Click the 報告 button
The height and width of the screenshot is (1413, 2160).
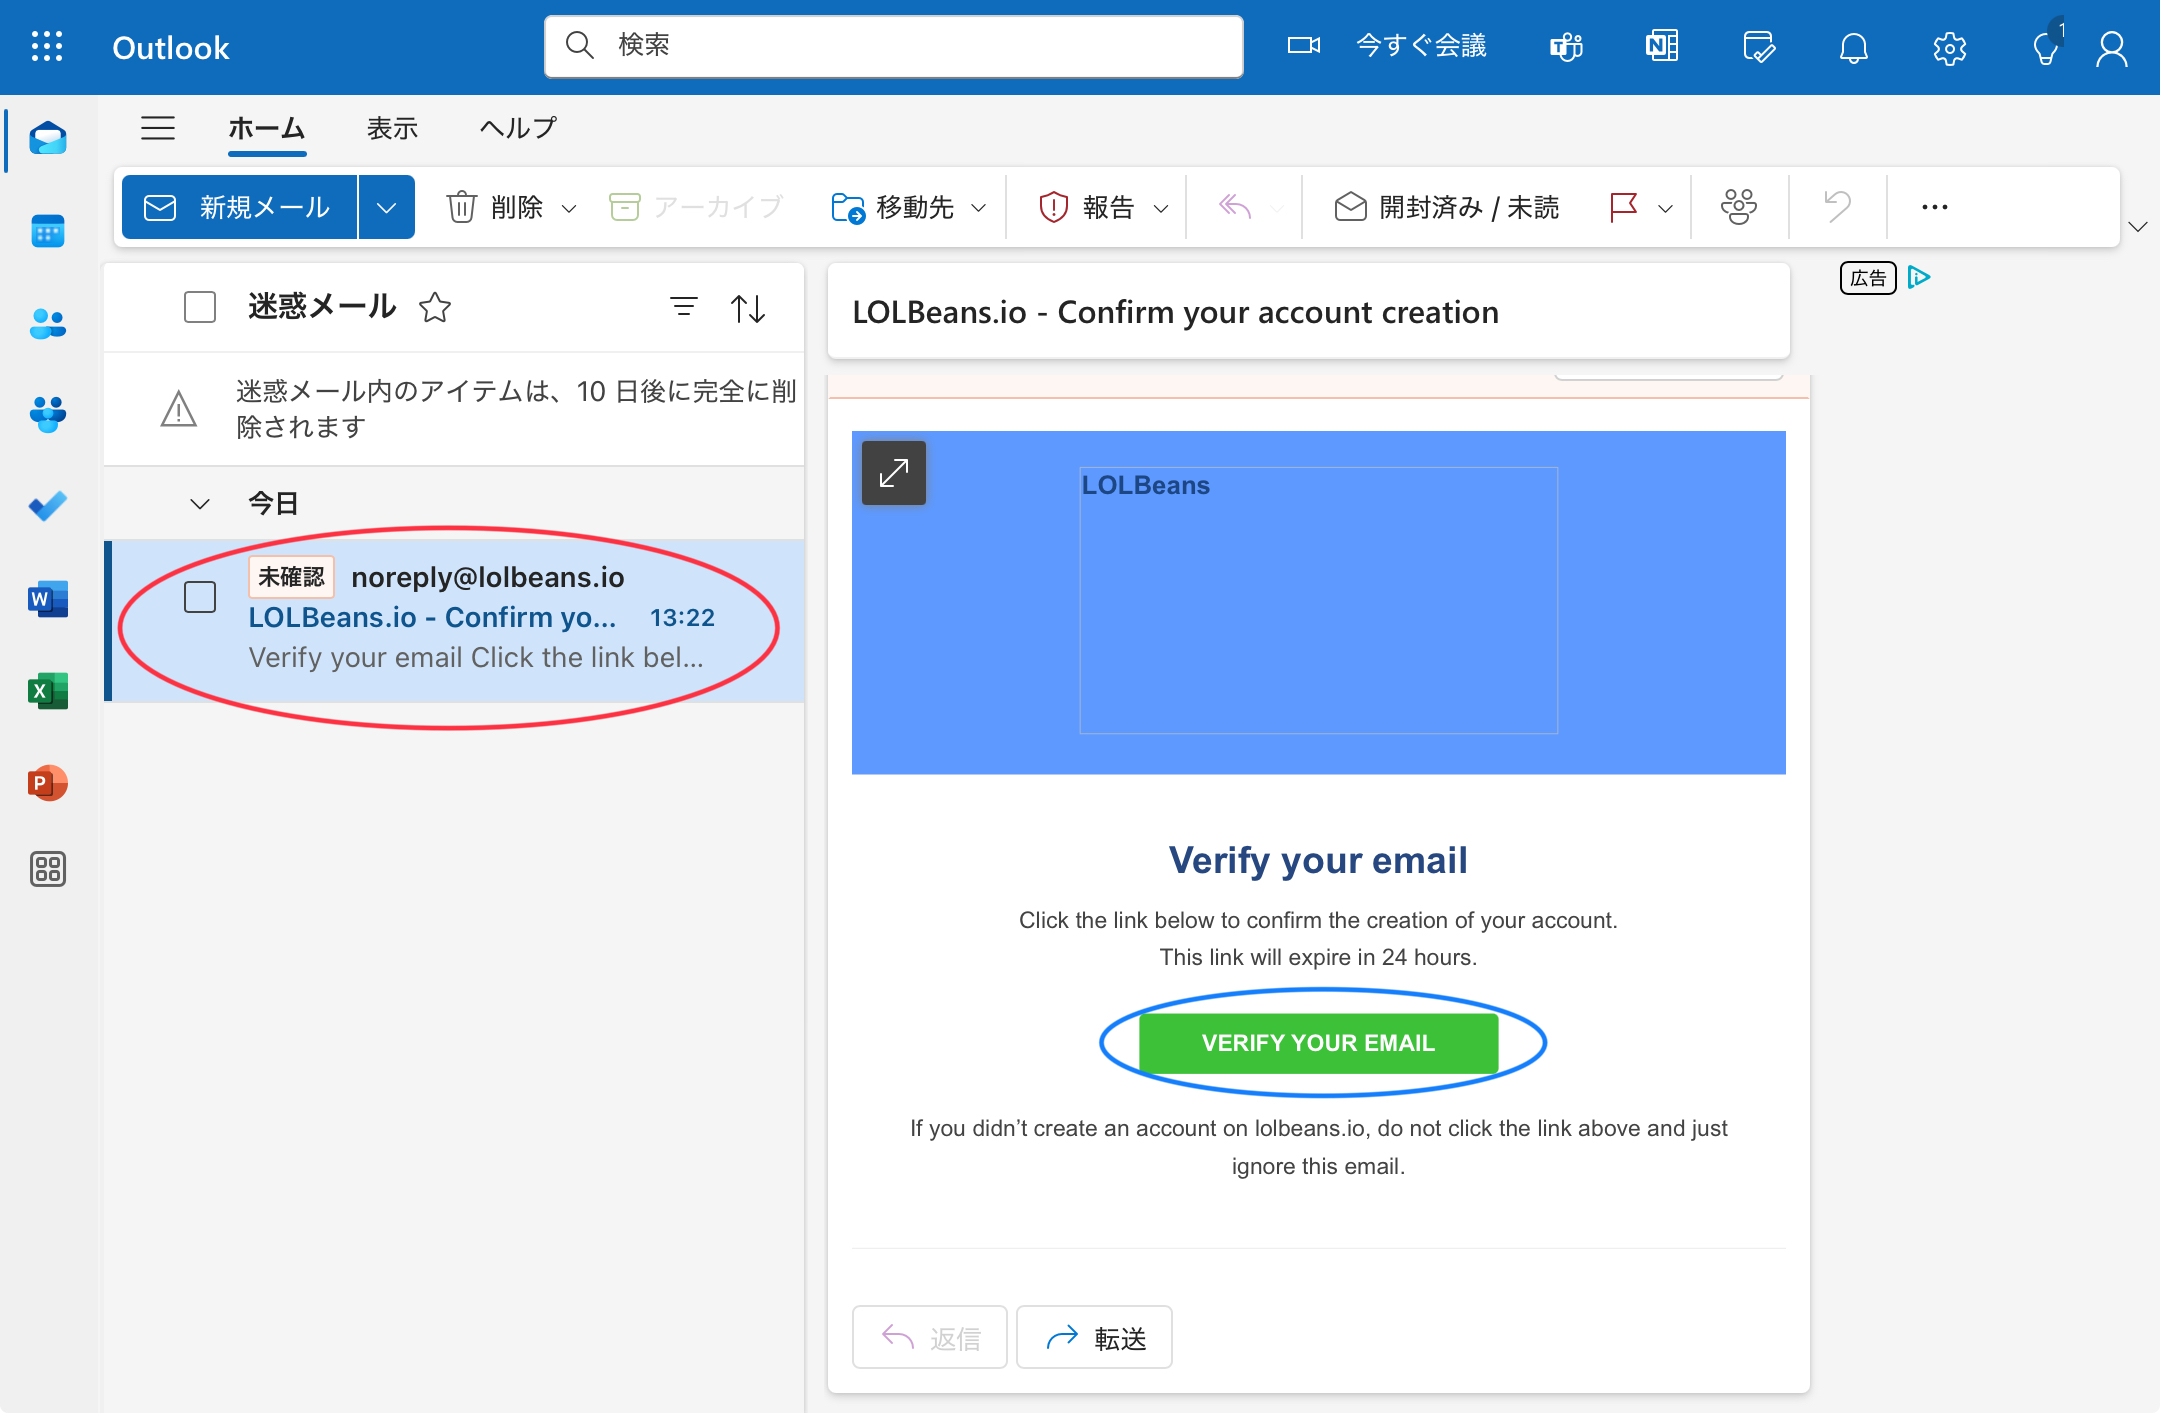(x=1087, y=207)
